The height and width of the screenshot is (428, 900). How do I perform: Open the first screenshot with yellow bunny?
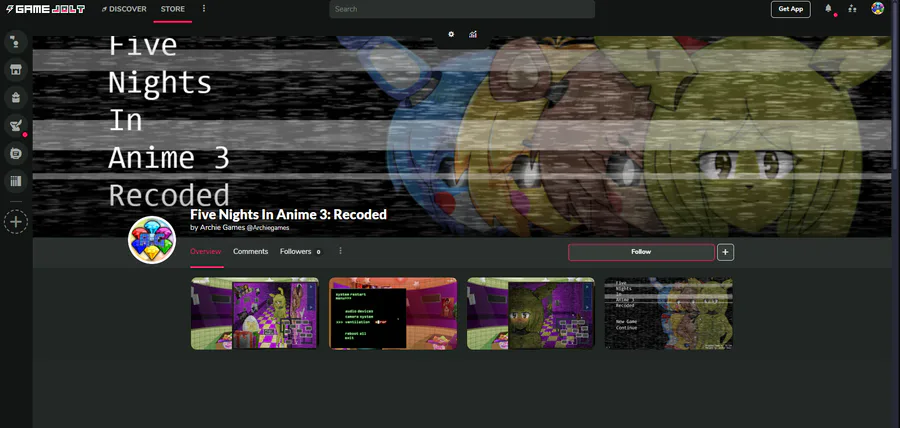pyautogui.click(x=255, y=313)
